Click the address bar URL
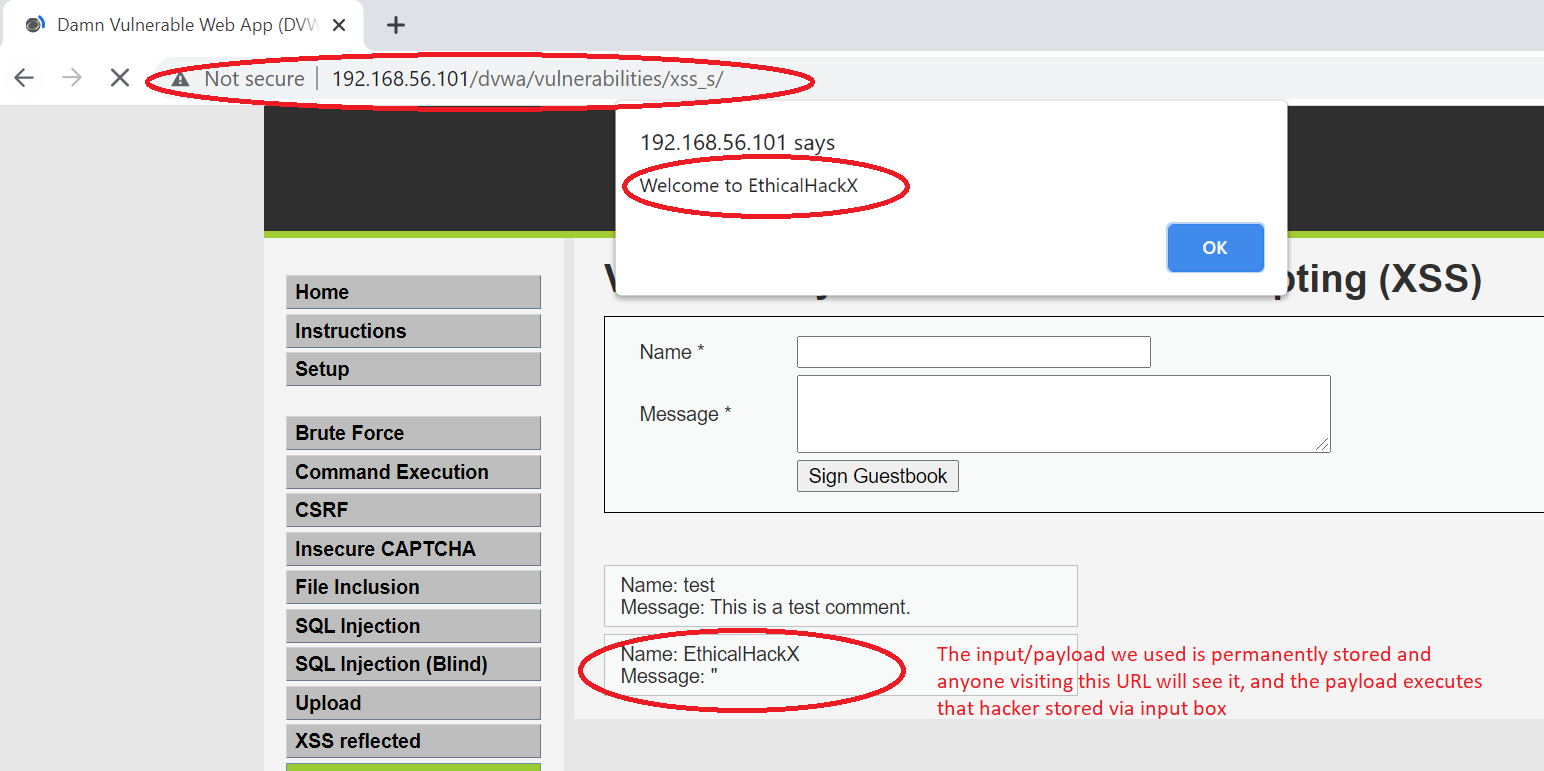1544x771 pixels. (x=527, y=79)
